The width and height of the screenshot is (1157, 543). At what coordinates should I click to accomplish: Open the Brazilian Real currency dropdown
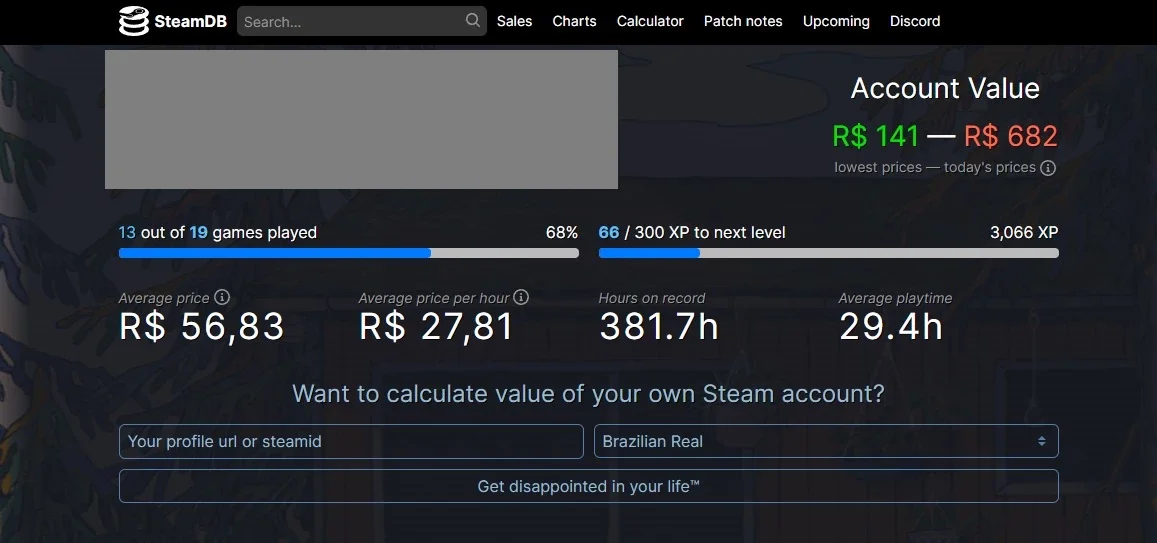[x=826, y=441]
